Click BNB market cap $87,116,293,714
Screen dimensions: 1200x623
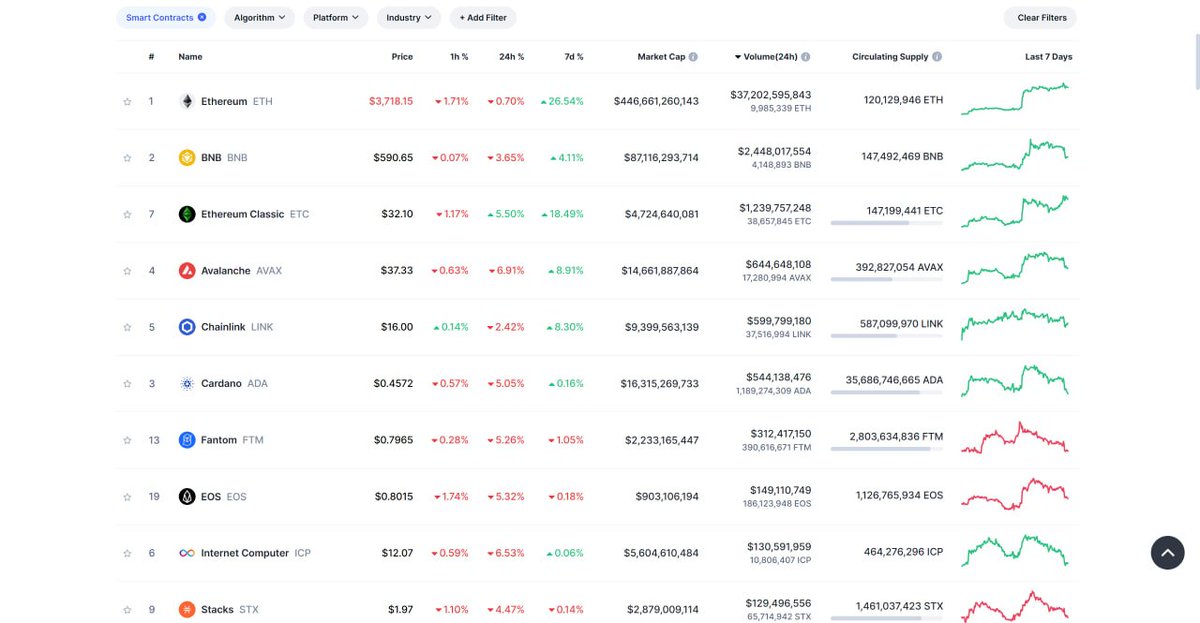click(660, 158)
